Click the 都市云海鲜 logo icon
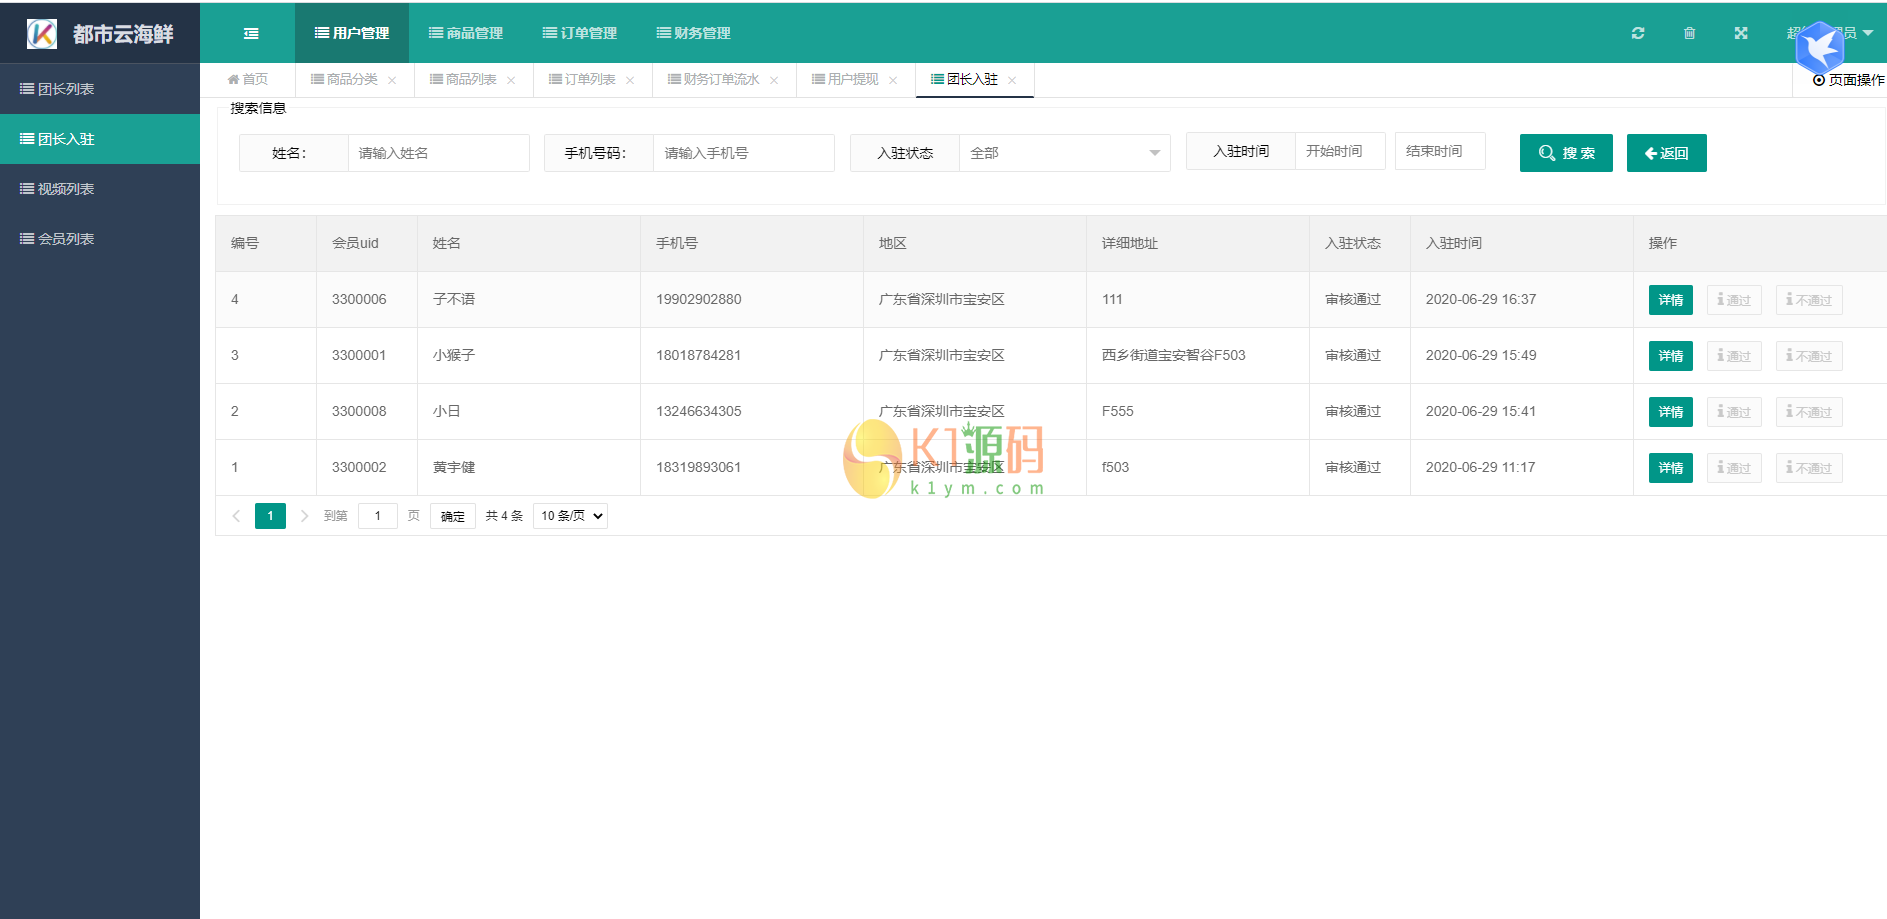 [x=42, y=34]
